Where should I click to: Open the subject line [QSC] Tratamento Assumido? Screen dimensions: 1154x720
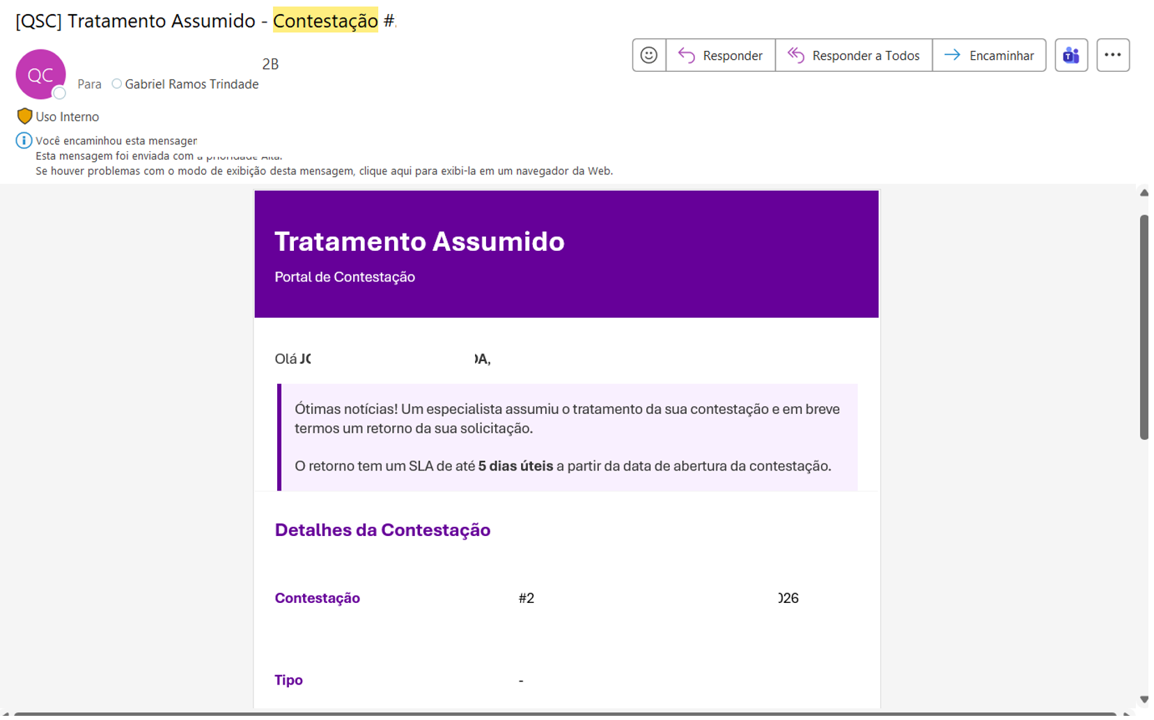[x=130, y=19]
